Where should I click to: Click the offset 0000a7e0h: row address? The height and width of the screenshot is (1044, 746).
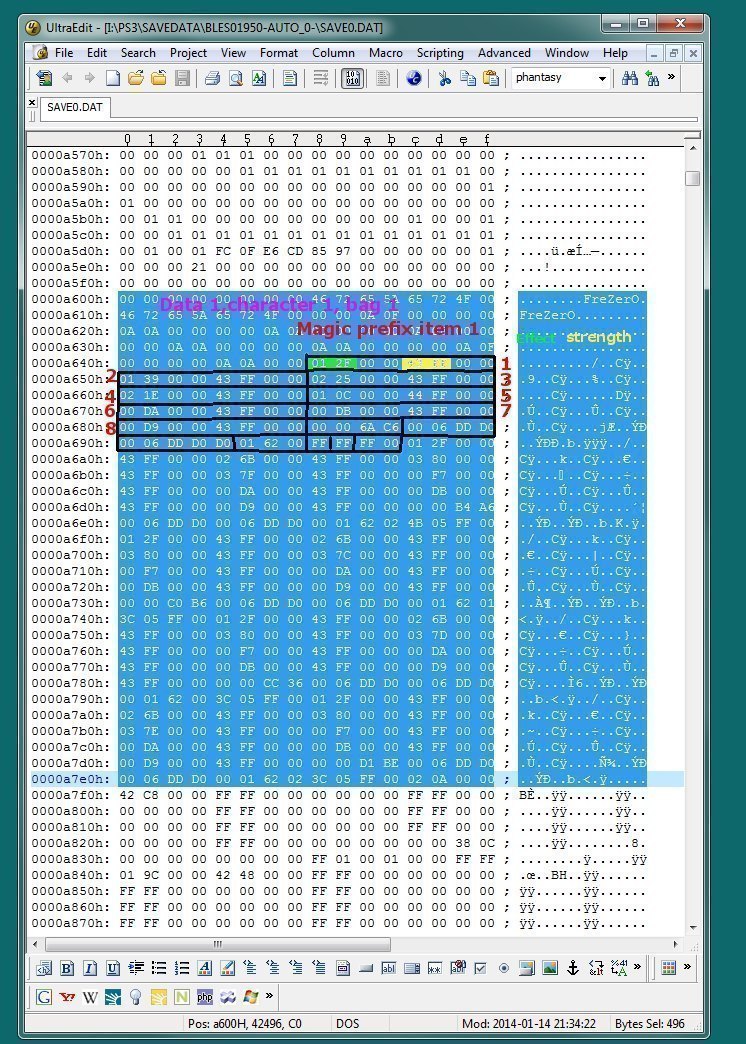tap(71, 779)
